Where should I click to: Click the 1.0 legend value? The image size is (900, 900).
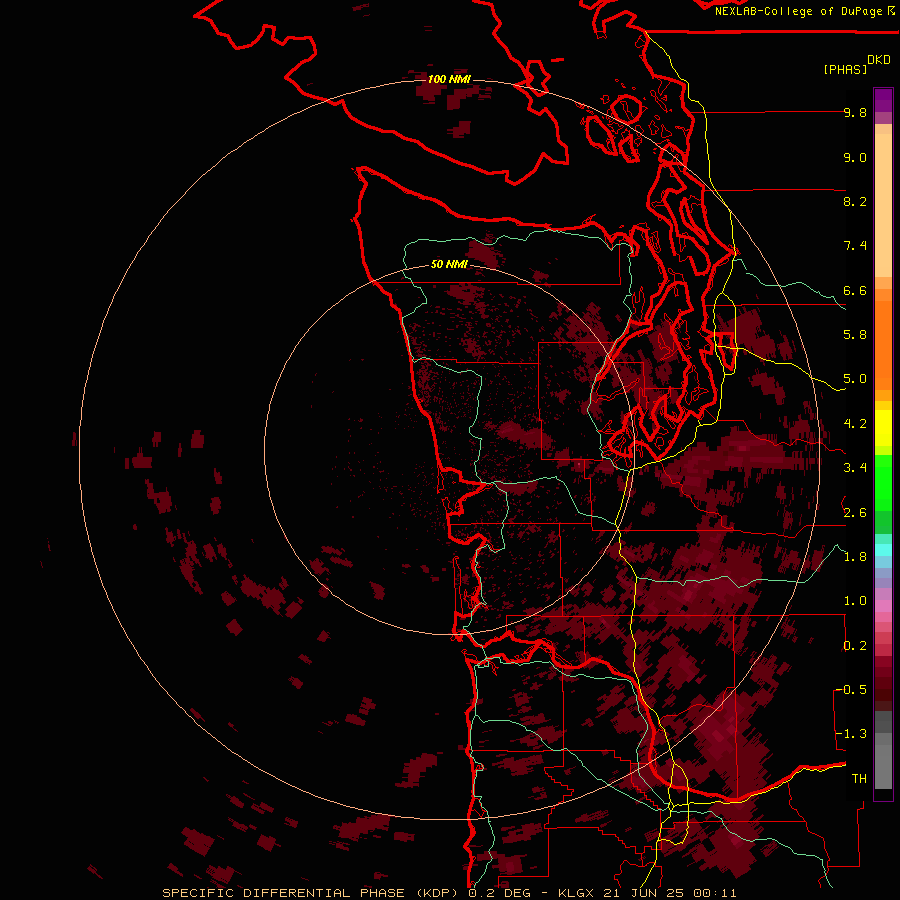(855, 601)
